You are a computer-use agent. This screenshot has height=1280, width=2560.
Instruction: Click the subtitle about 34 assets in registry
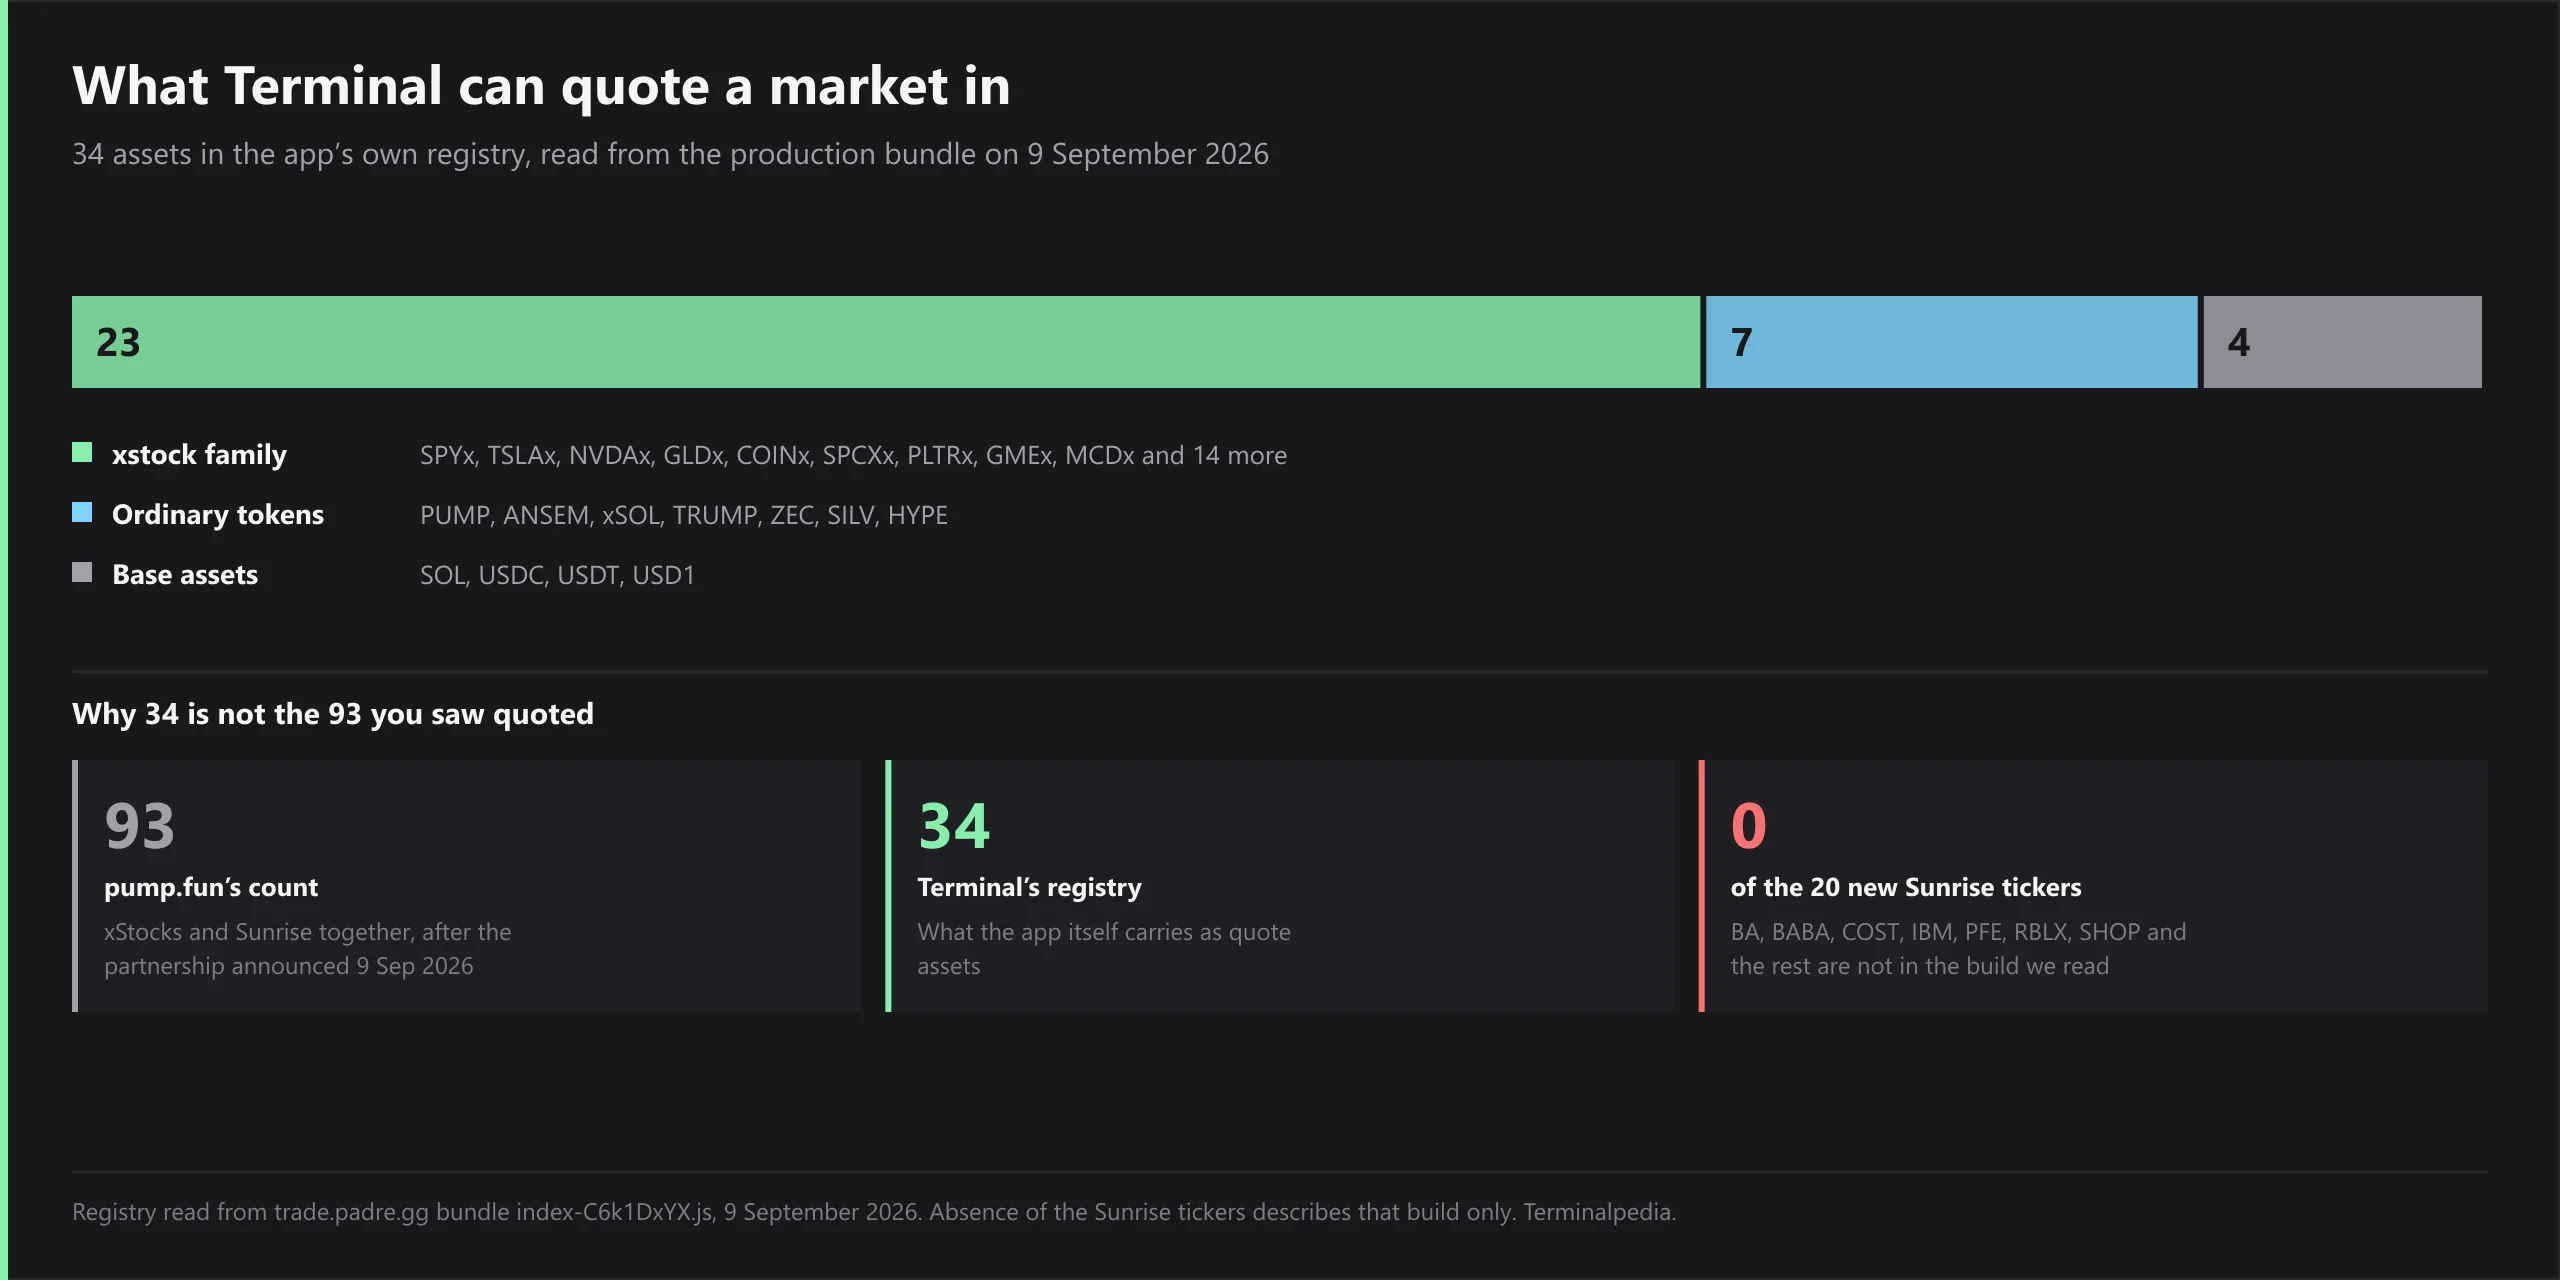[x=670, y=154]
